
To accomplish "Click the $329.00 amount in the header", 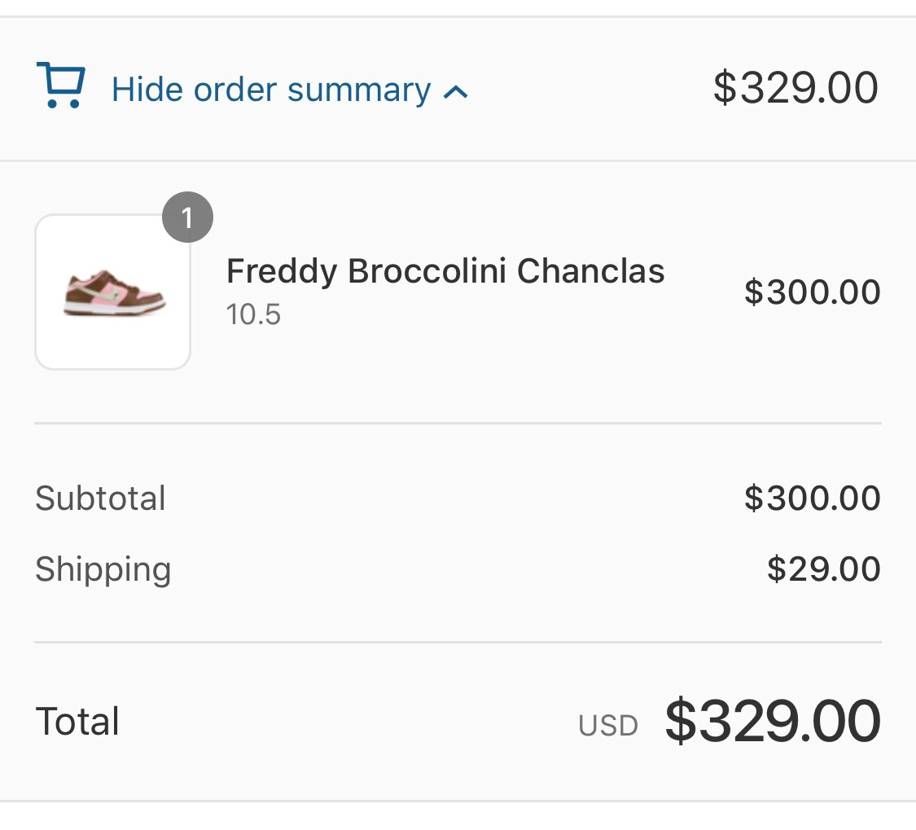I will click(x=795, y=88).
